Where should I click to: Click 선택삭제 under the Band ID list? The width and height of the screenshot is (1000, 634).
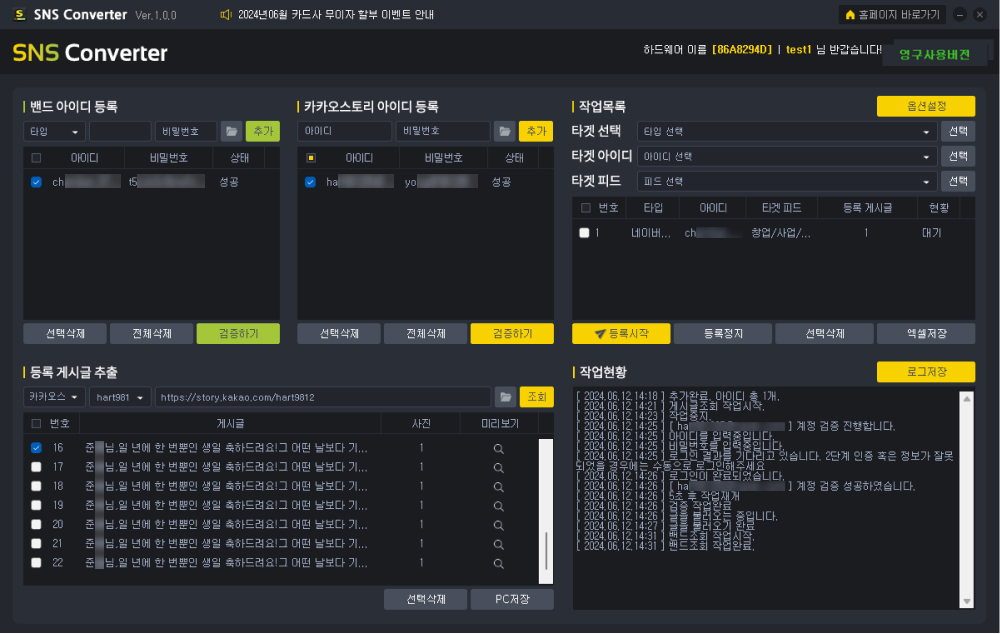click(x=65, y=334)
